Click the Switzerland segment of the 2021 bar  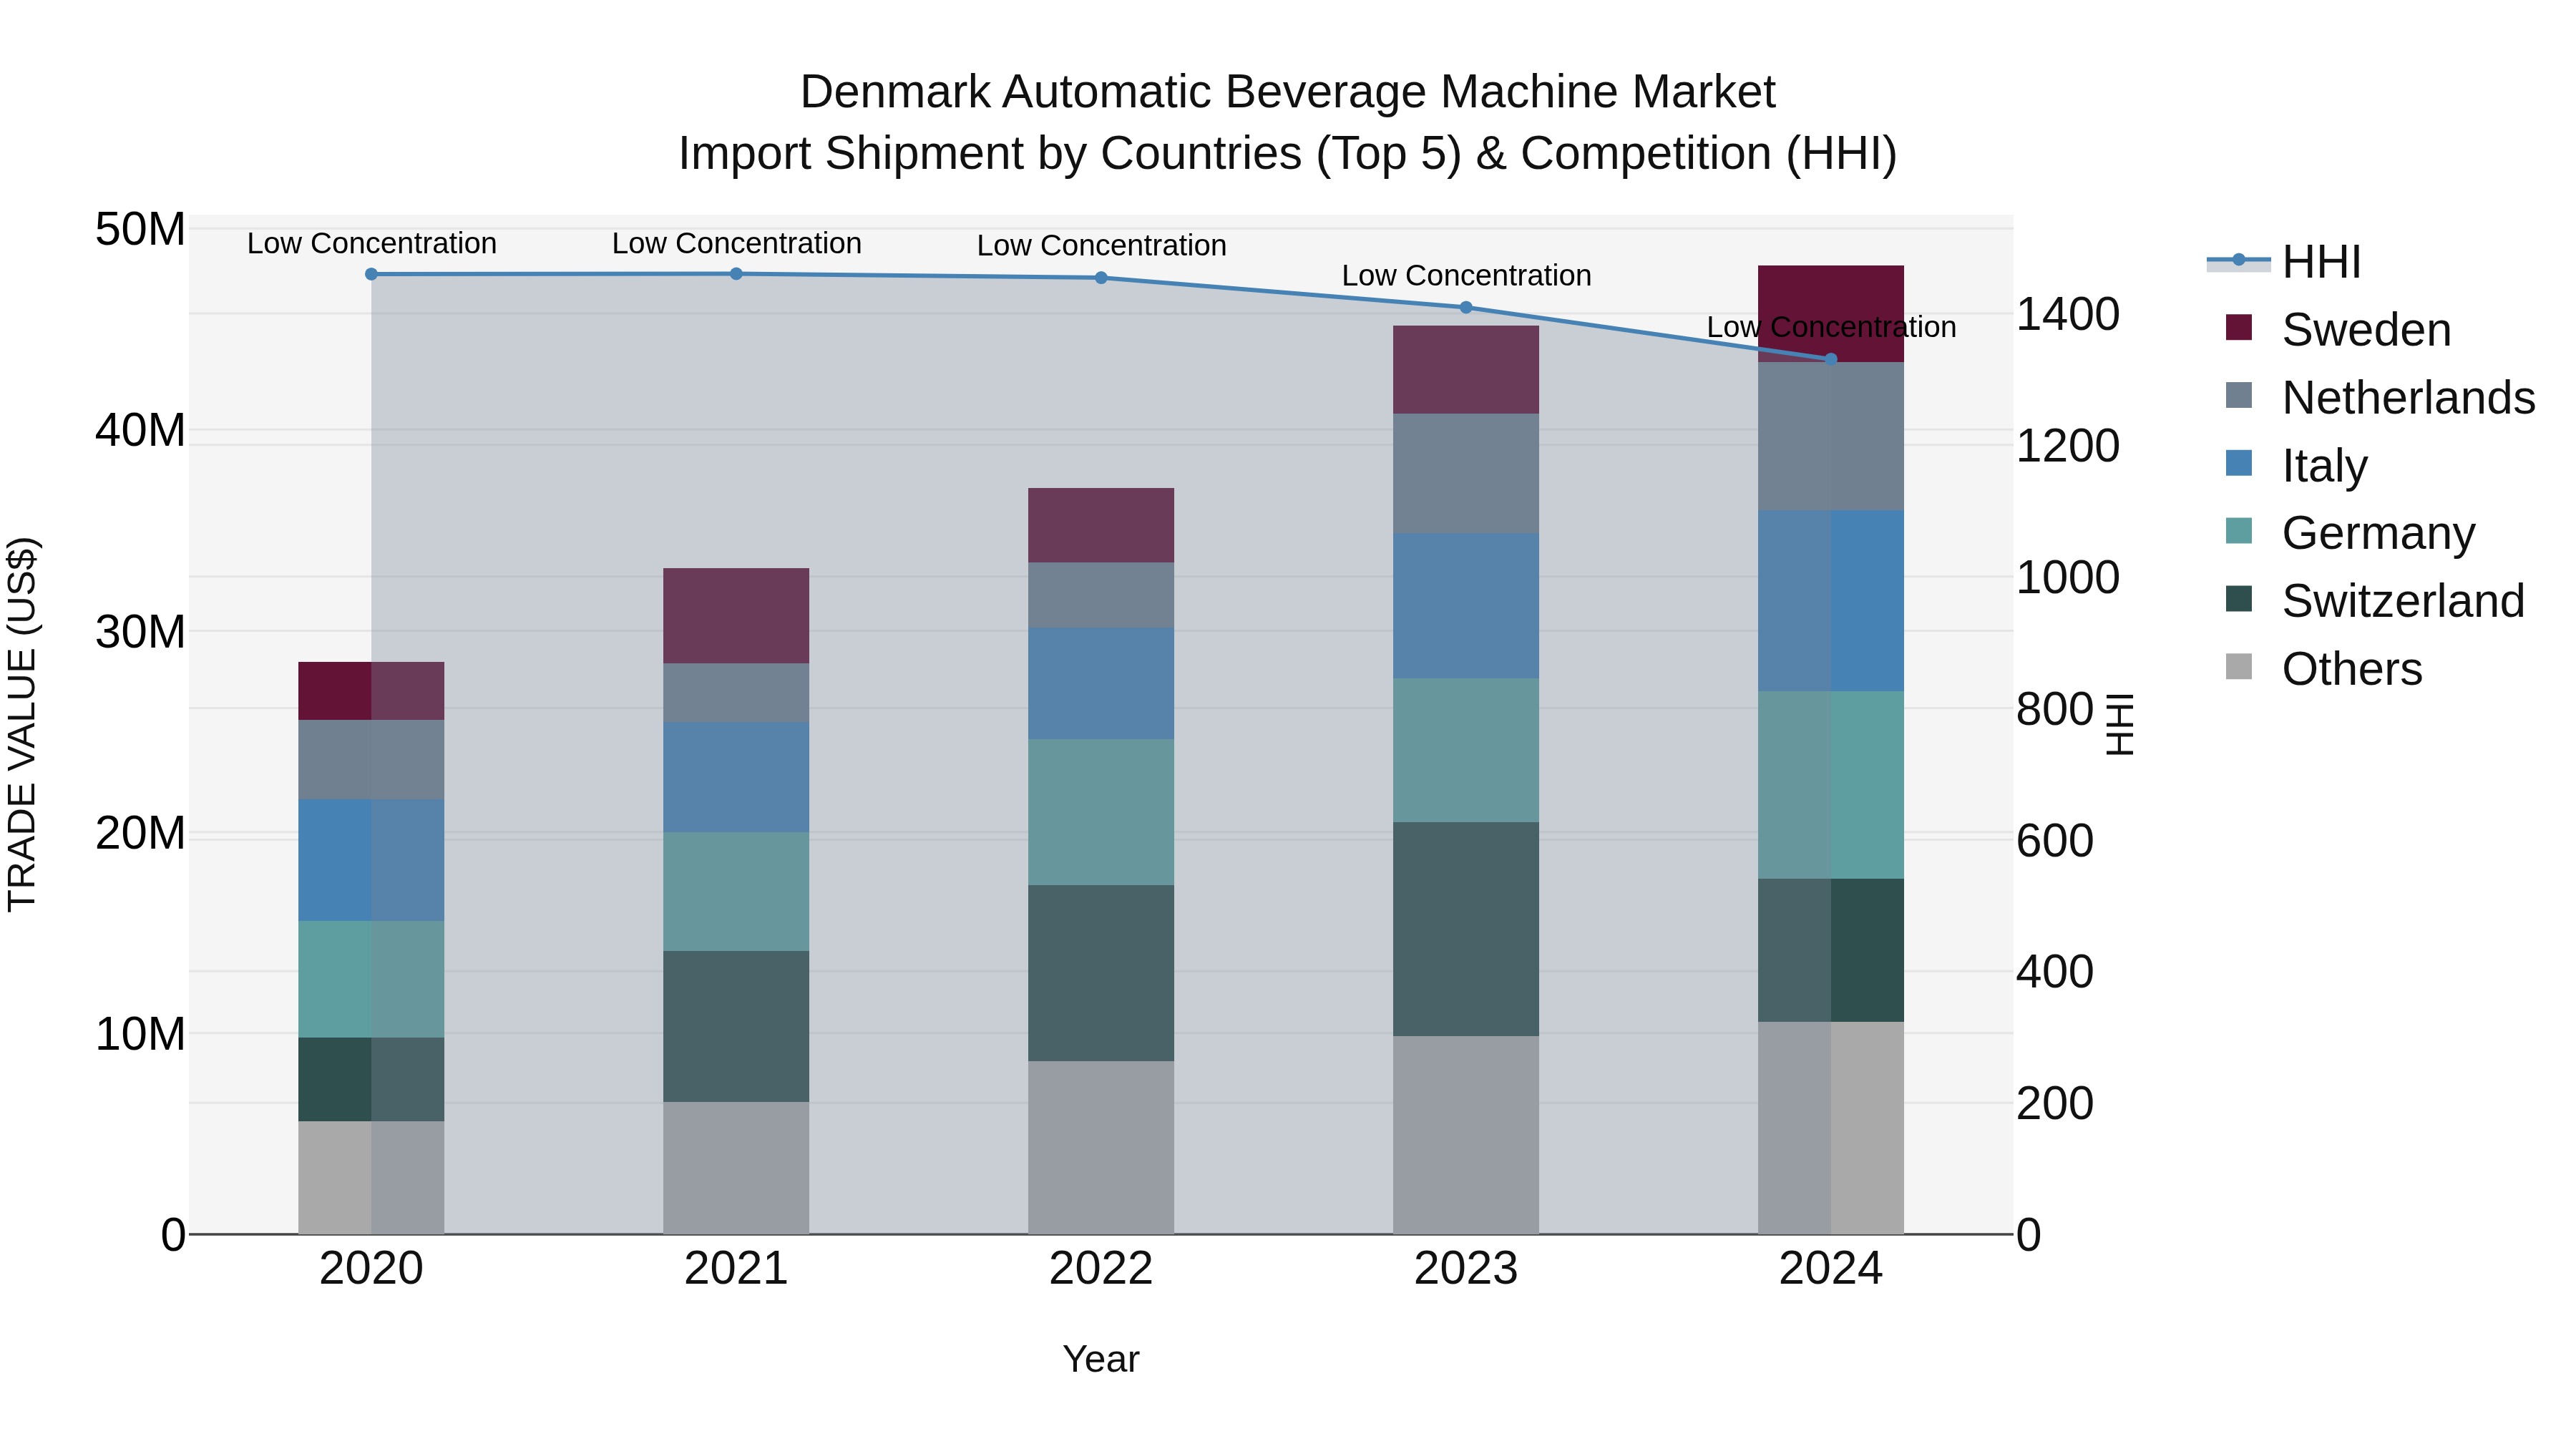tap(736, 1026)
